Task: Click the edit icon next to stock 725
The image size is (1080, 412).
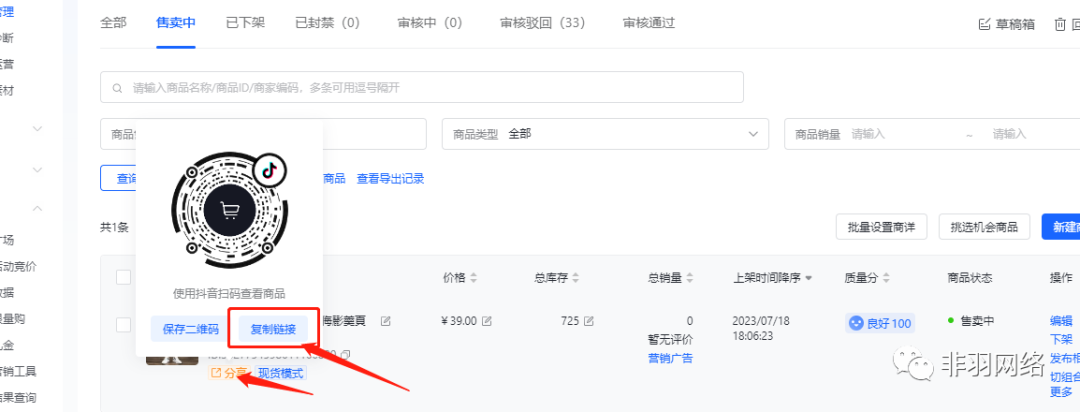Action: tap(589, 321)
